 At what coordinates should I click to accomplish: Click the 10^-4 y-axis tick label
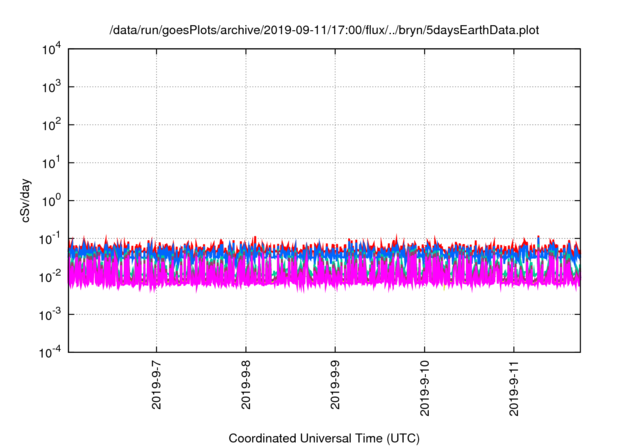(x=50, y=352)
